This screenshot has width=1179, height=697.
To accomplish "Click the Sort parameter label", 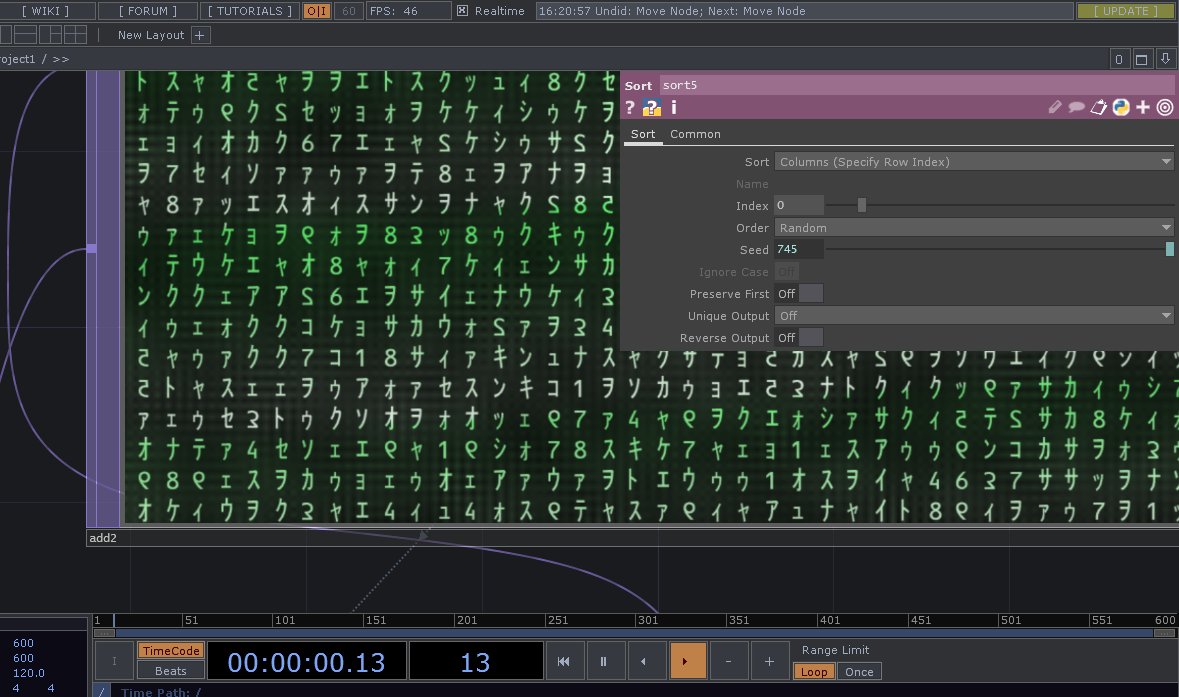I will [x=756, y=162].
